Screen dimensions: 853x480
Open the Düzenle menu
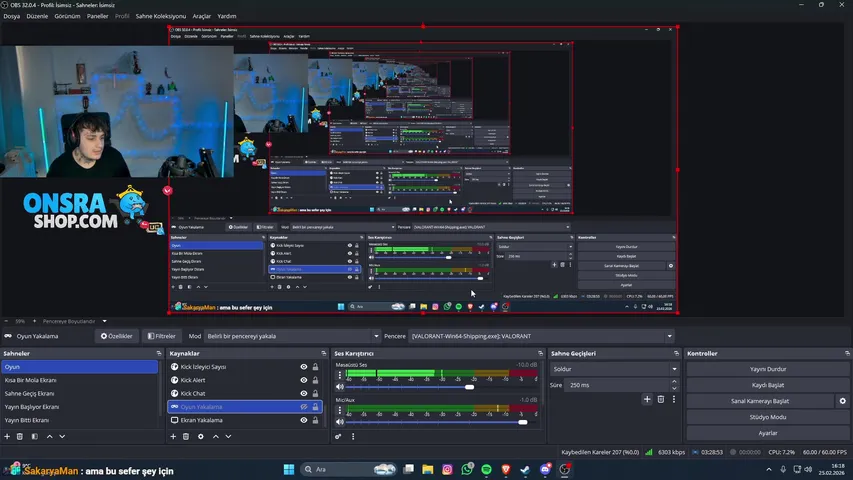click(37, 16)
